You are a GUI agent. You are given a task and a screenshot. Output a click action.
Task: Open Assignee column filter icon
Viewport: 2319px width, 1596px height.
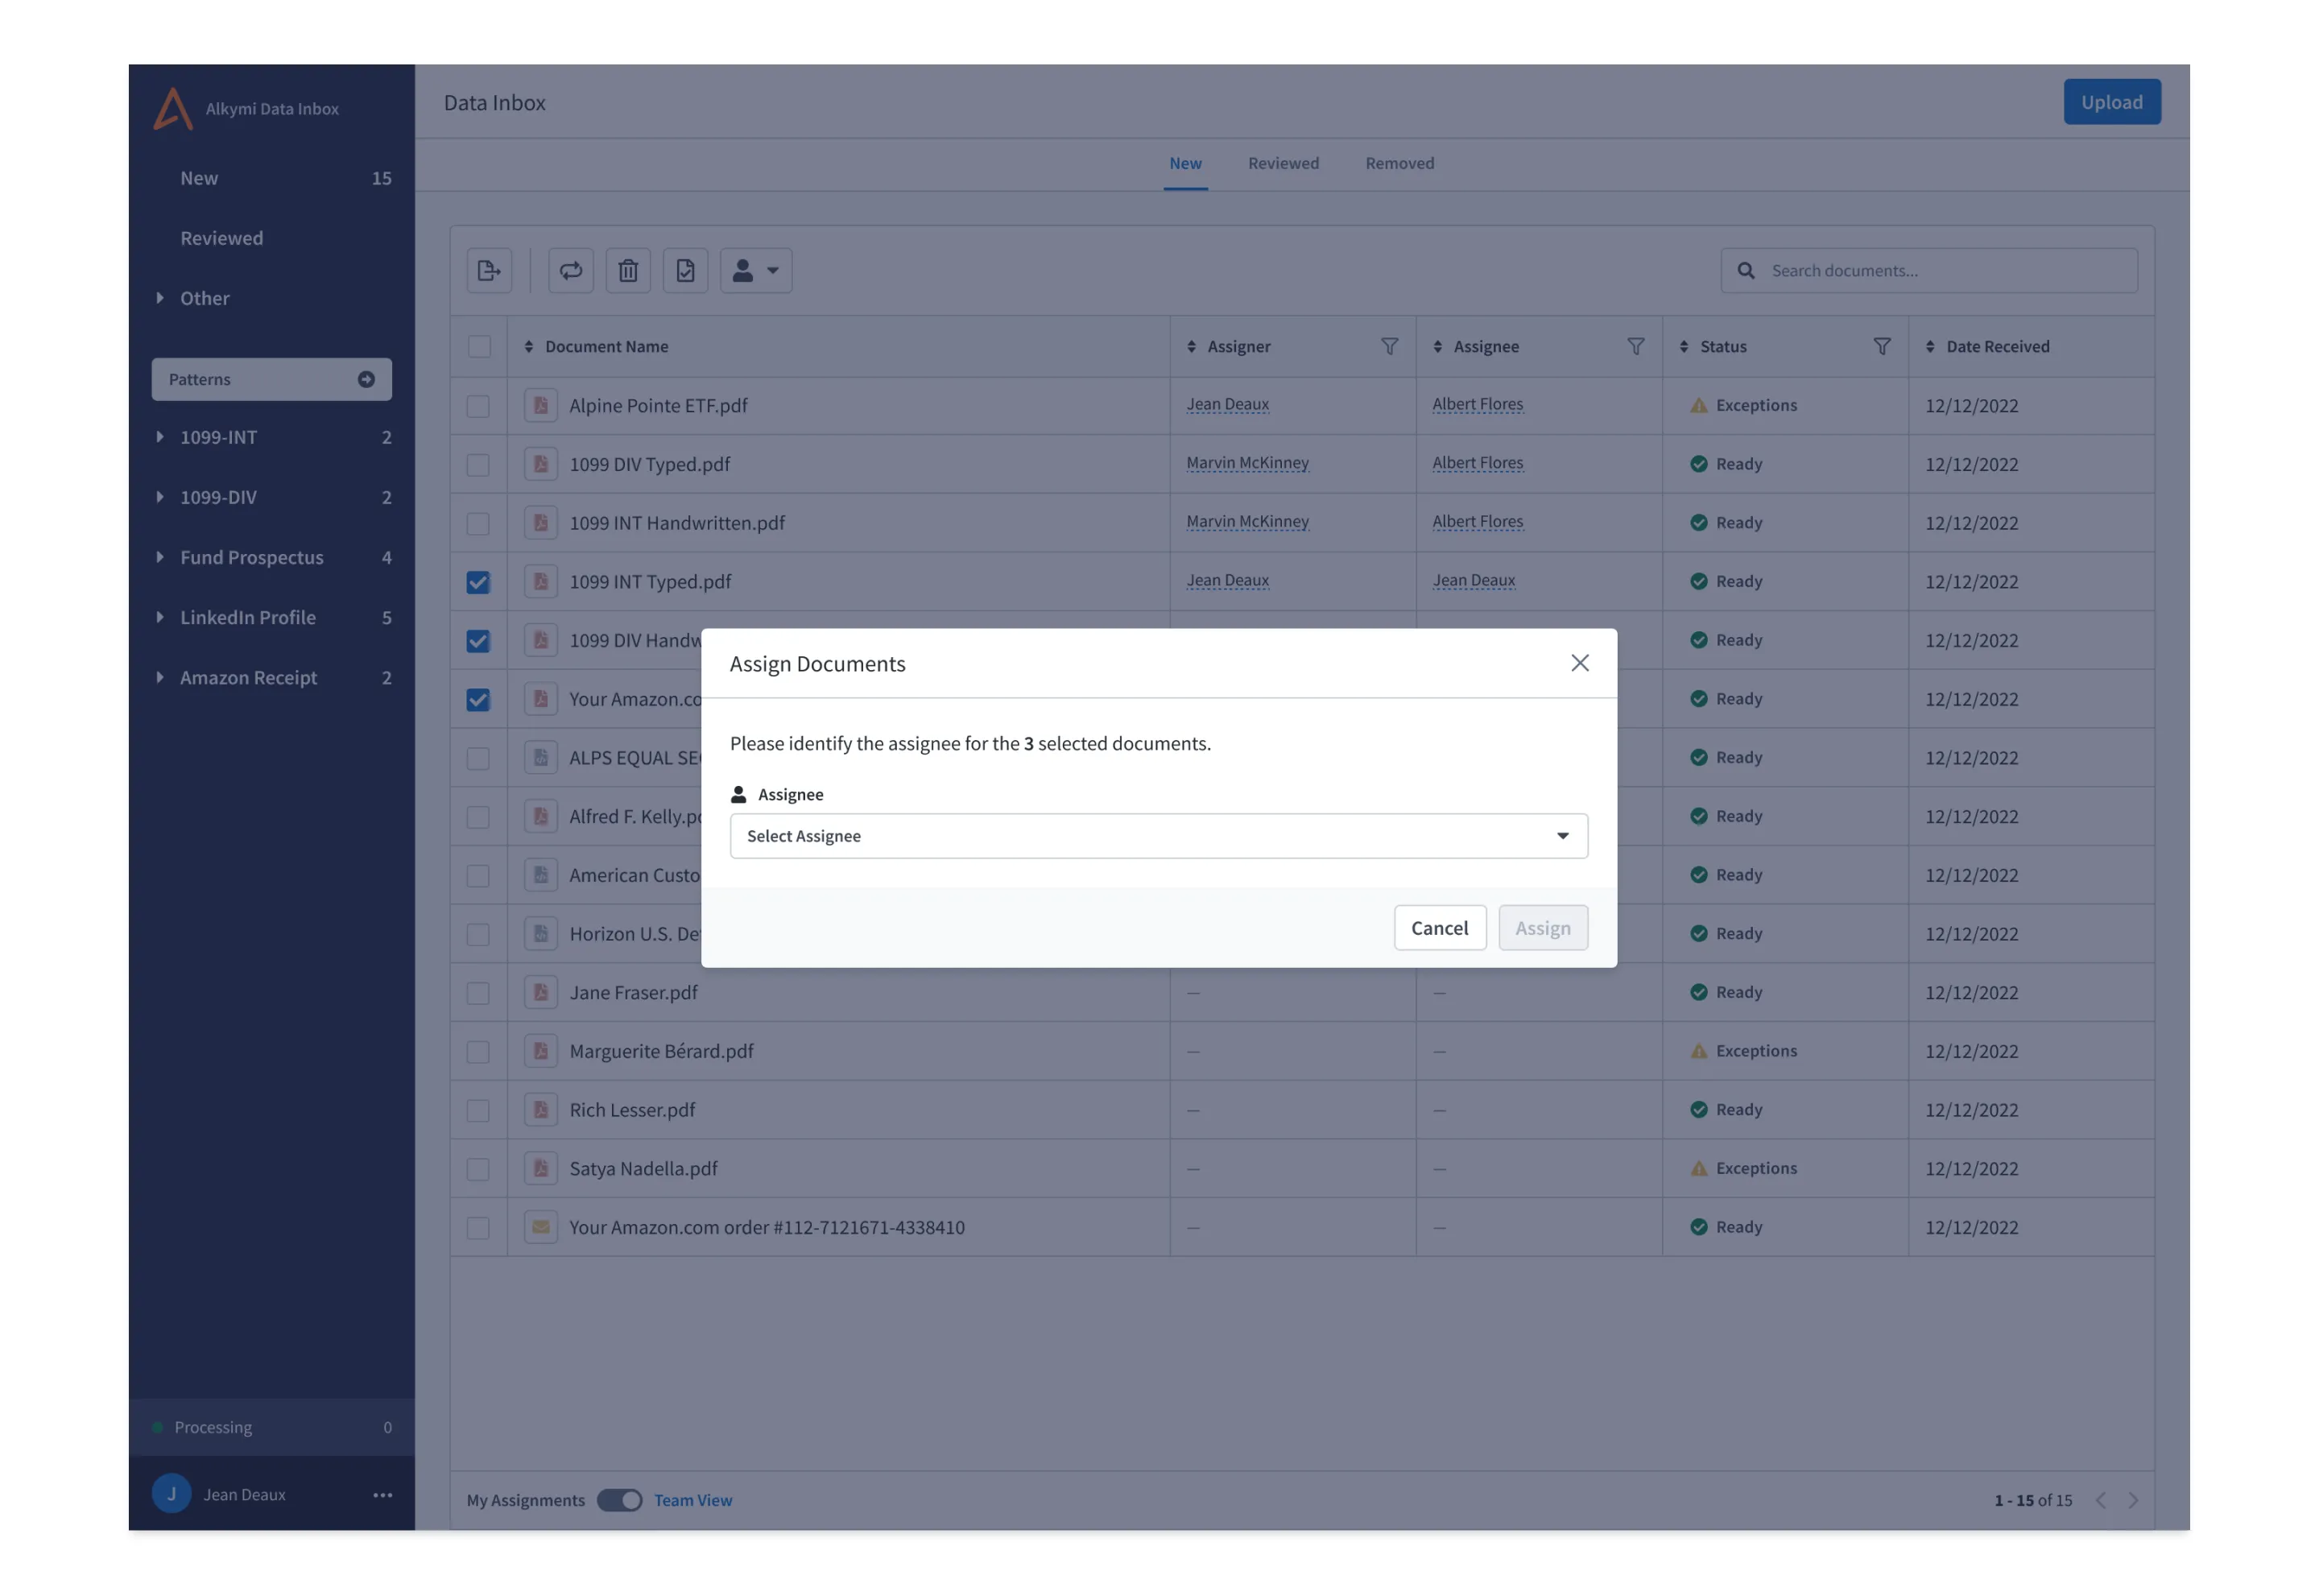coord(1635,346)
